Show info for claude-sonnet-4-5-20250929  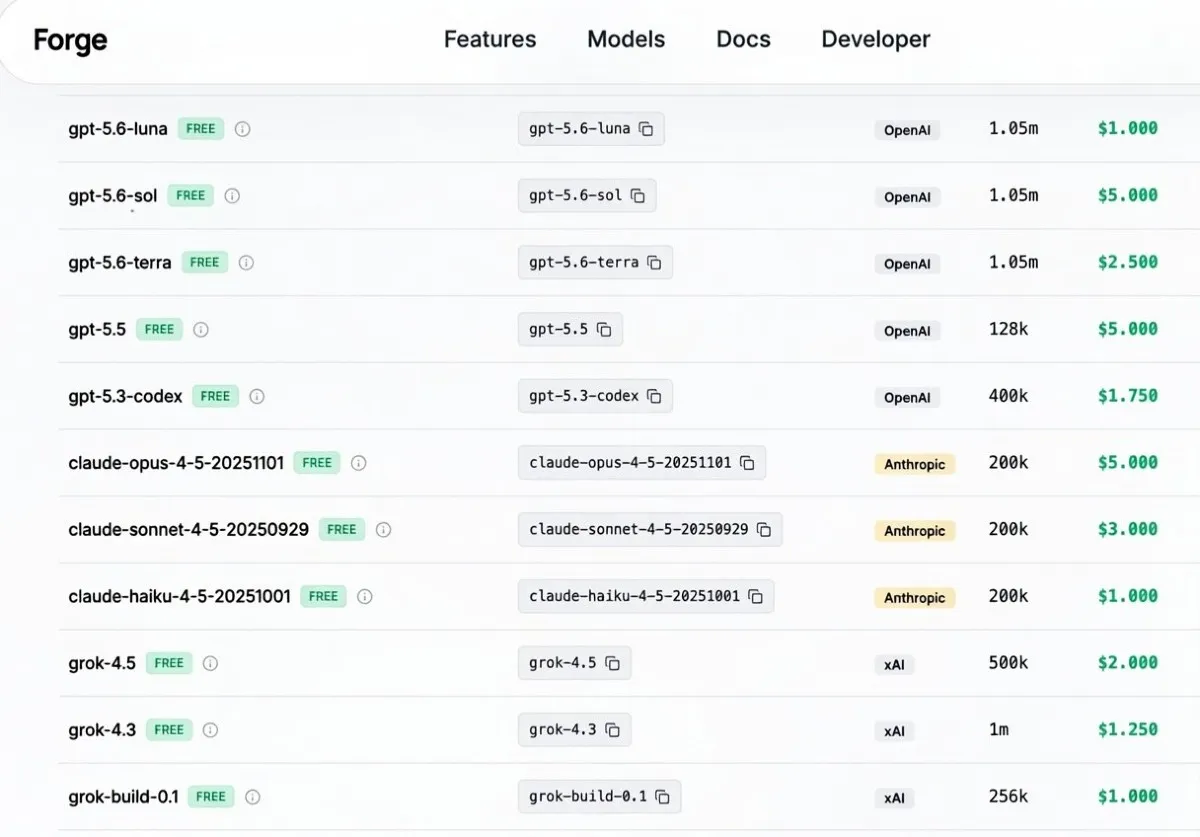click(383, 530)
